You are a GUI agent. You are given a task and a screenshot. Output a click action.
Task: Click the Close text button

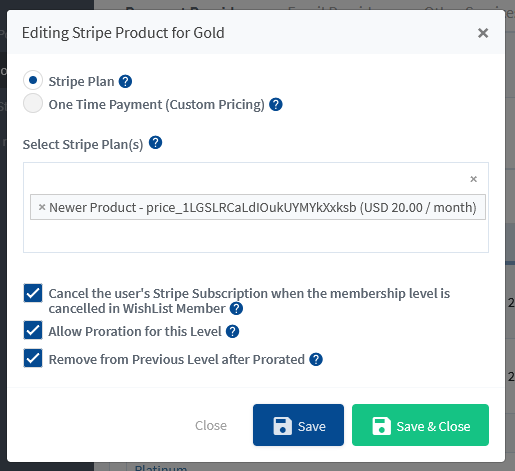pyautogui.click(x=211, y=425)
